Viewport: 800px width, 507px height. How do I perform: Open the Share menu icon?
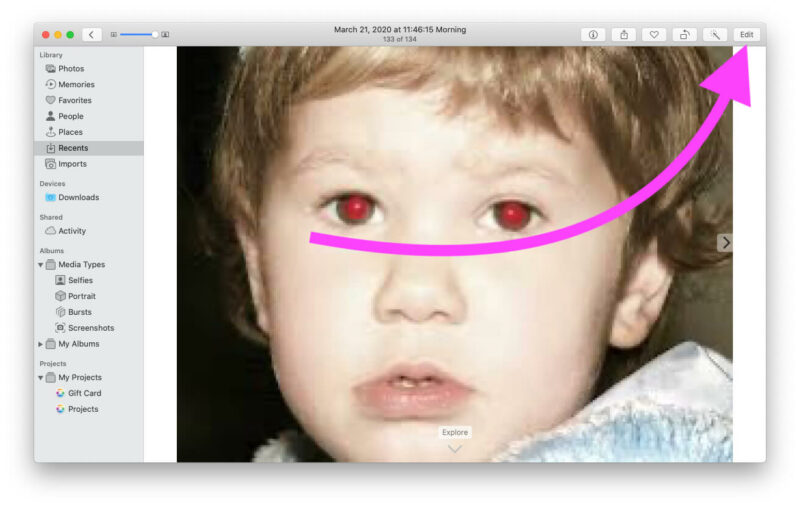pos(623,35)
